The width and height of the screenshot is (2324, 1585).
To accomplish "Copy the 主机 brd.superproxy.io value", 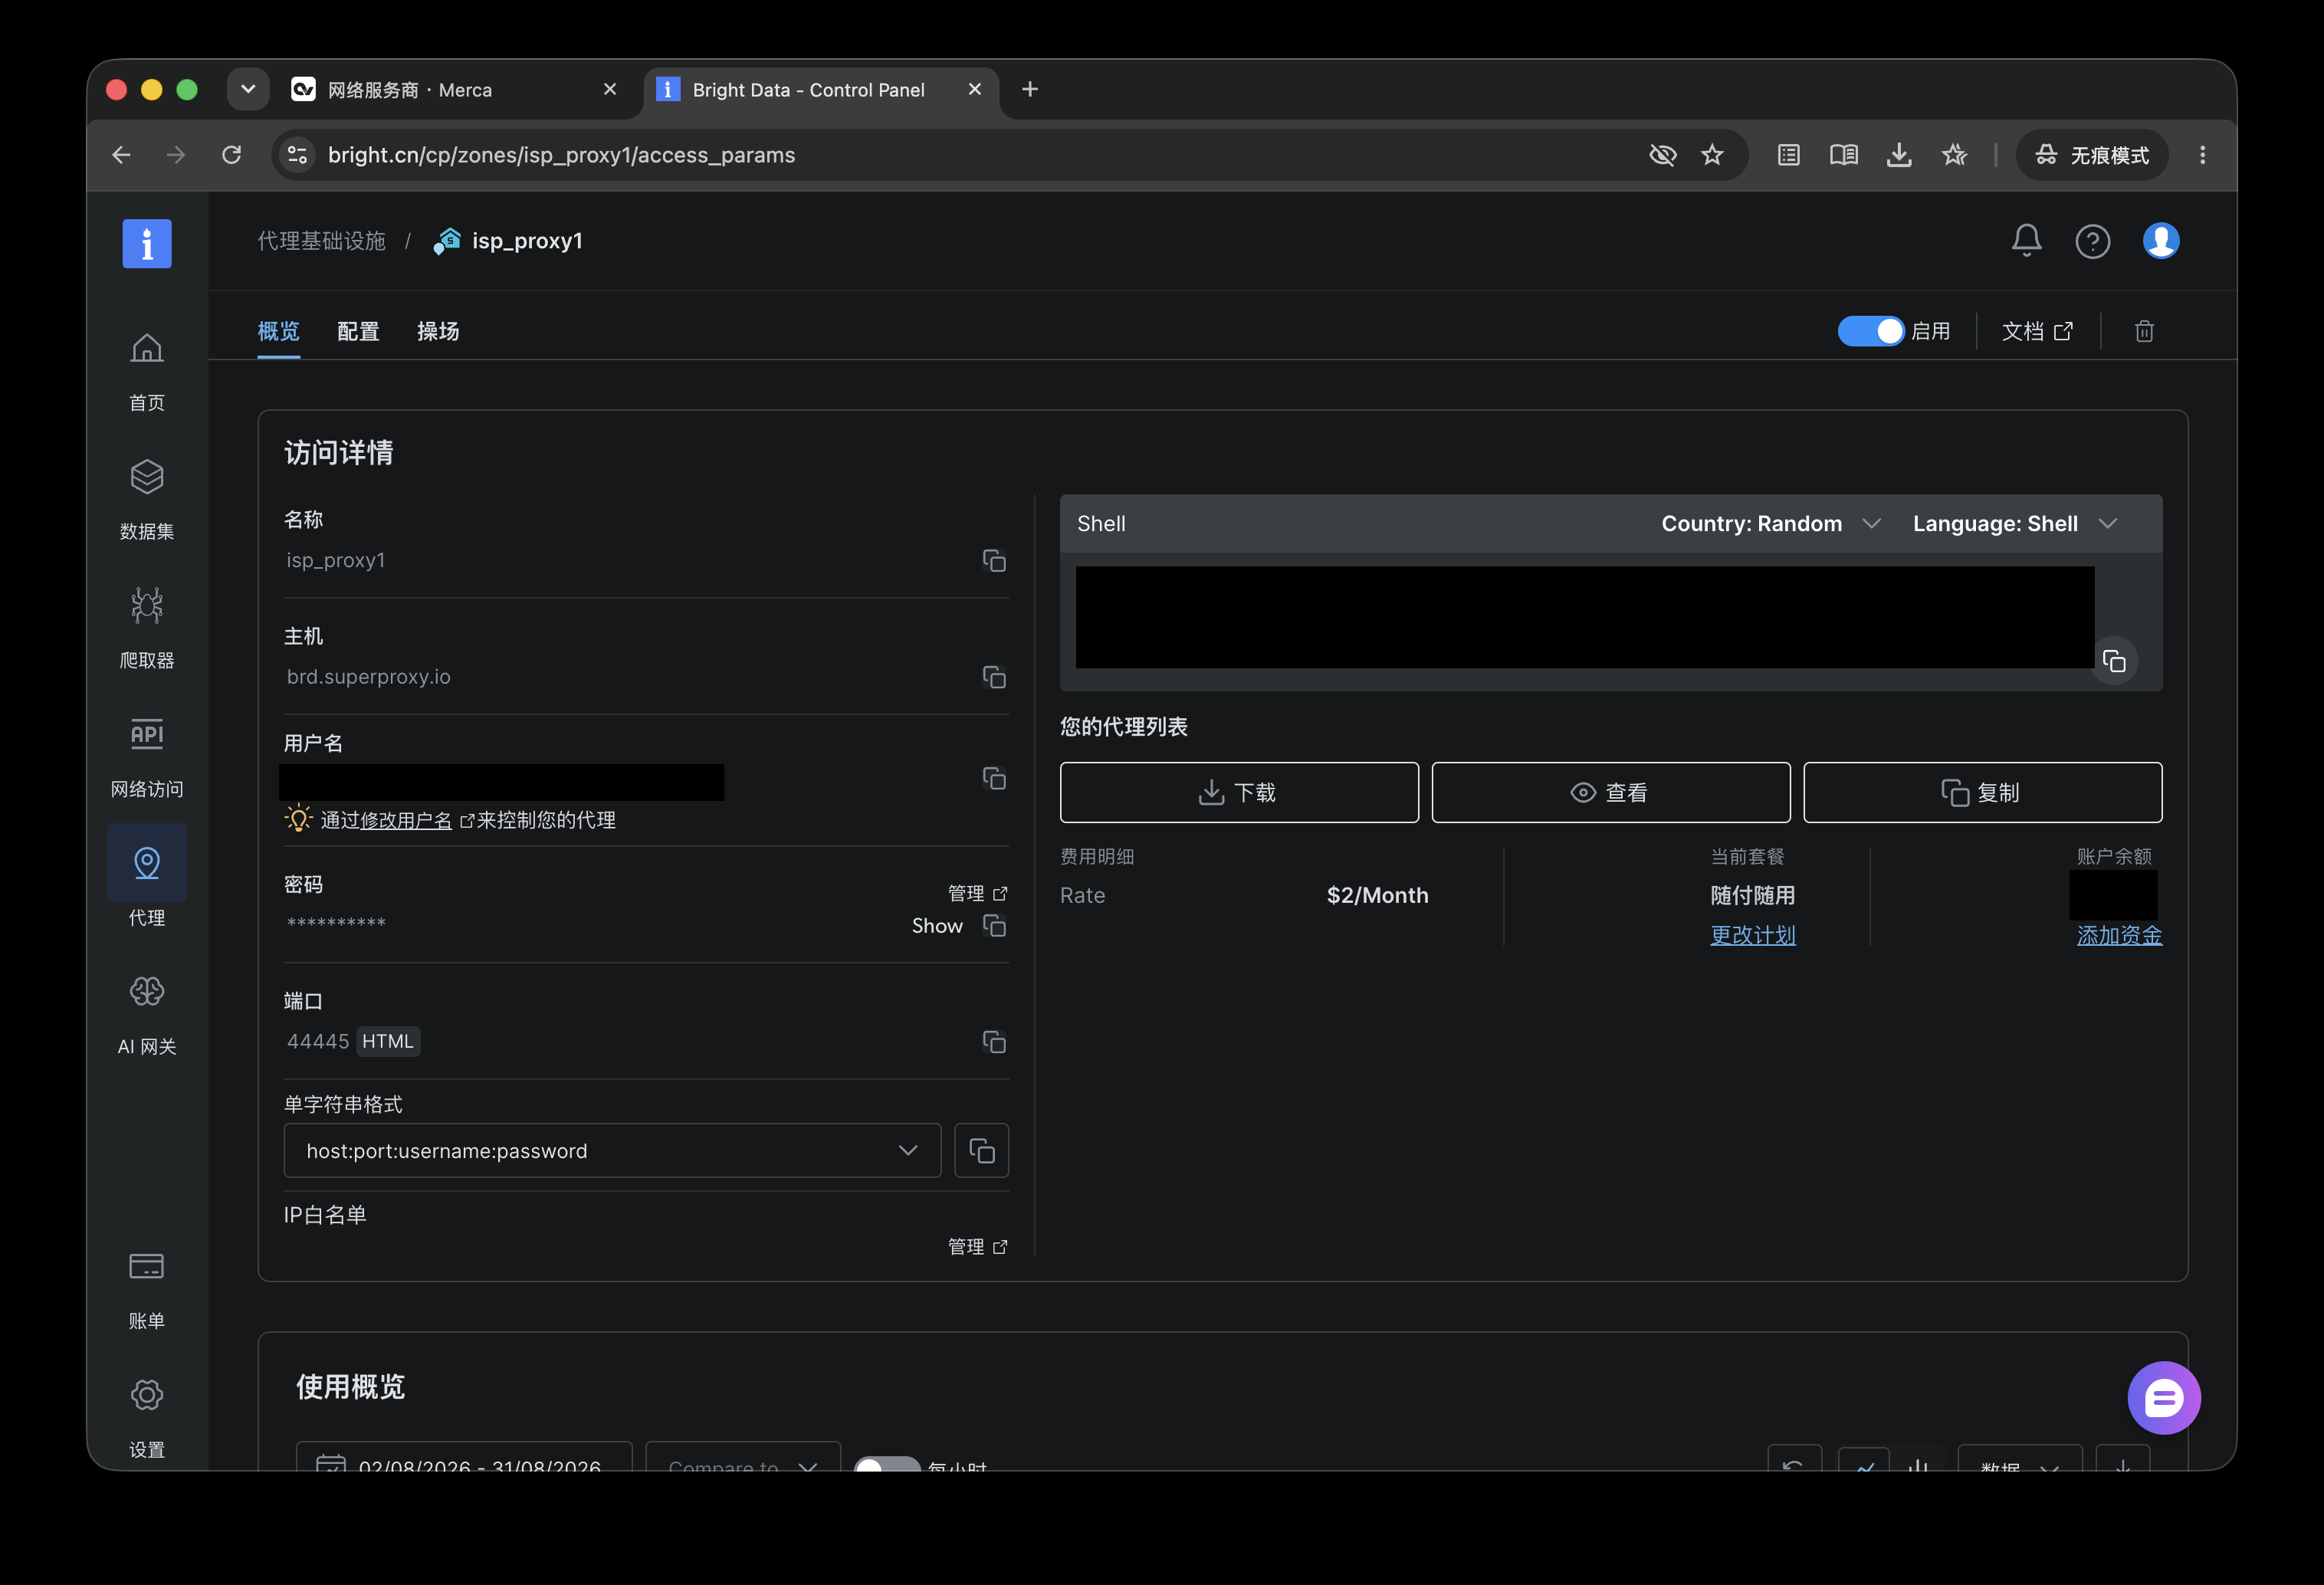I will 993,677.
